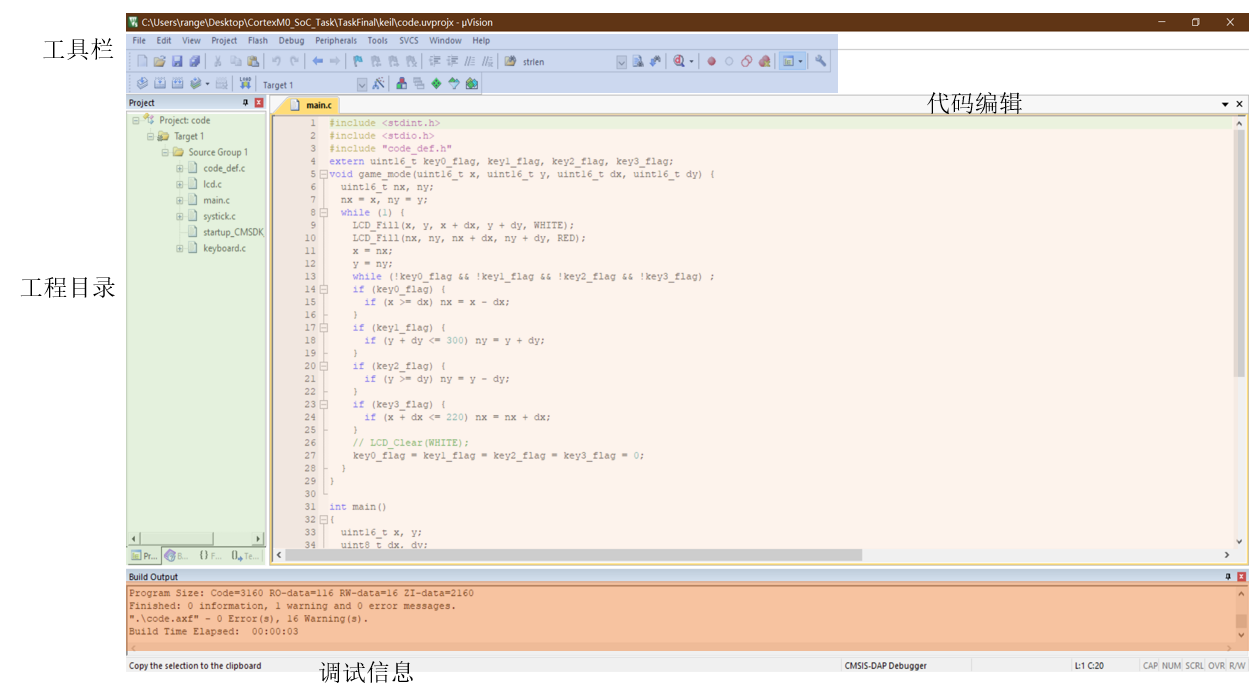Collapse the Source Group 1 folder
Viewport: 1255px width, 688px height.
click(x=165, y=152)
